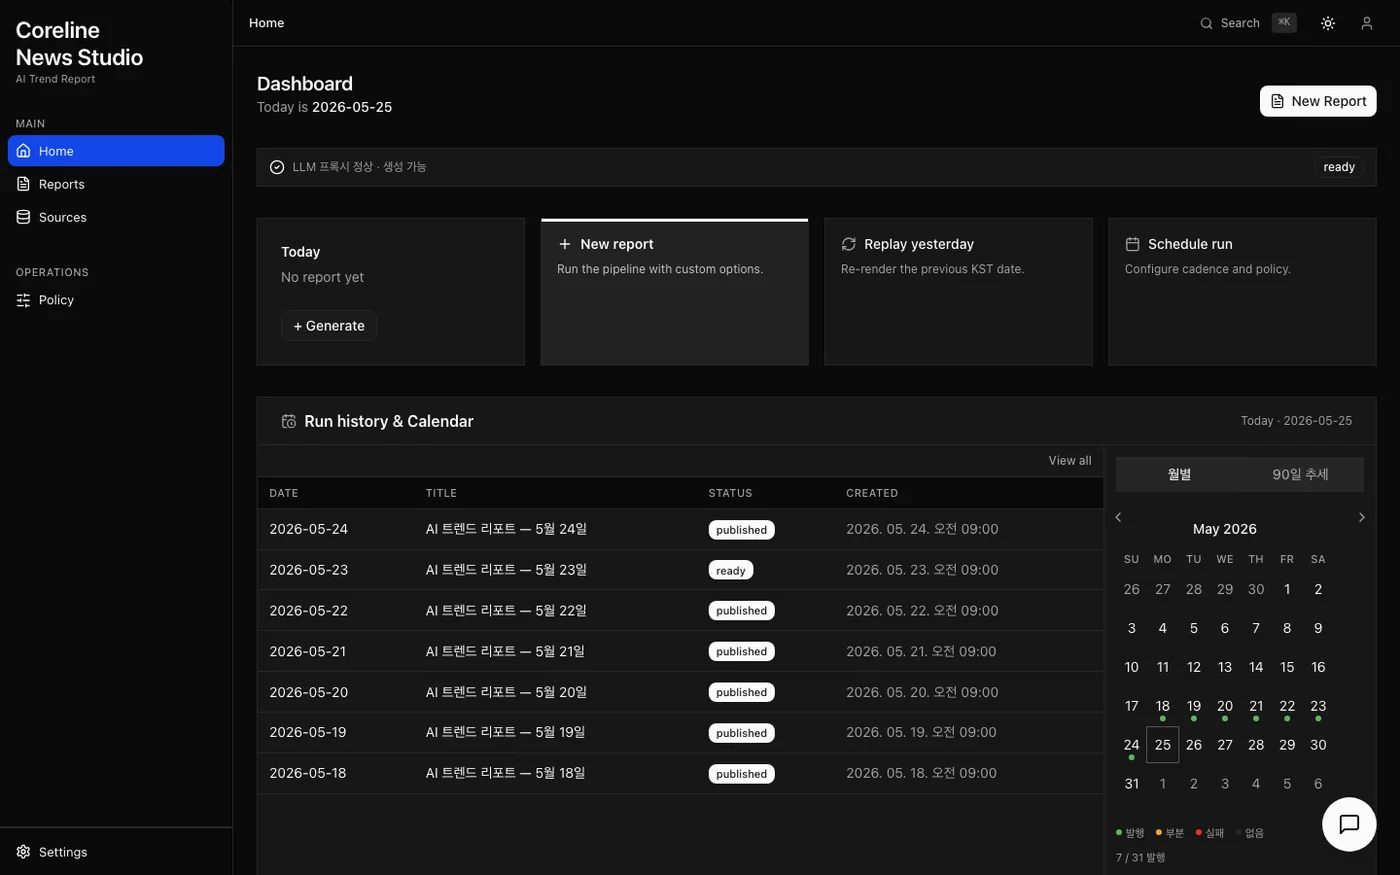Click the published badge for 2026-05-20

[742, 692]
